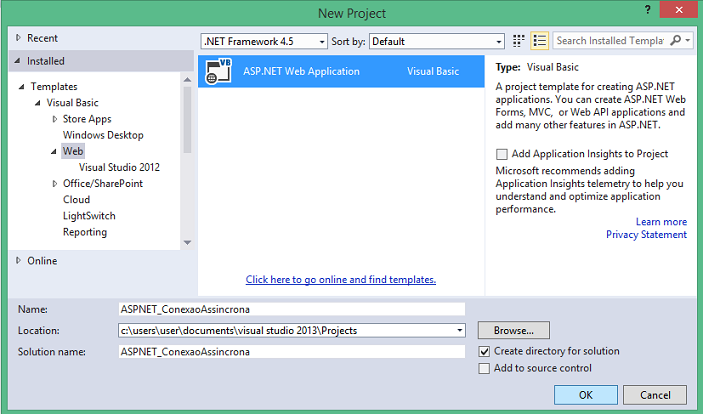The image size is (703, 414).
Task: Collapse the Templates tree node
Action: (x=21, y=87)
